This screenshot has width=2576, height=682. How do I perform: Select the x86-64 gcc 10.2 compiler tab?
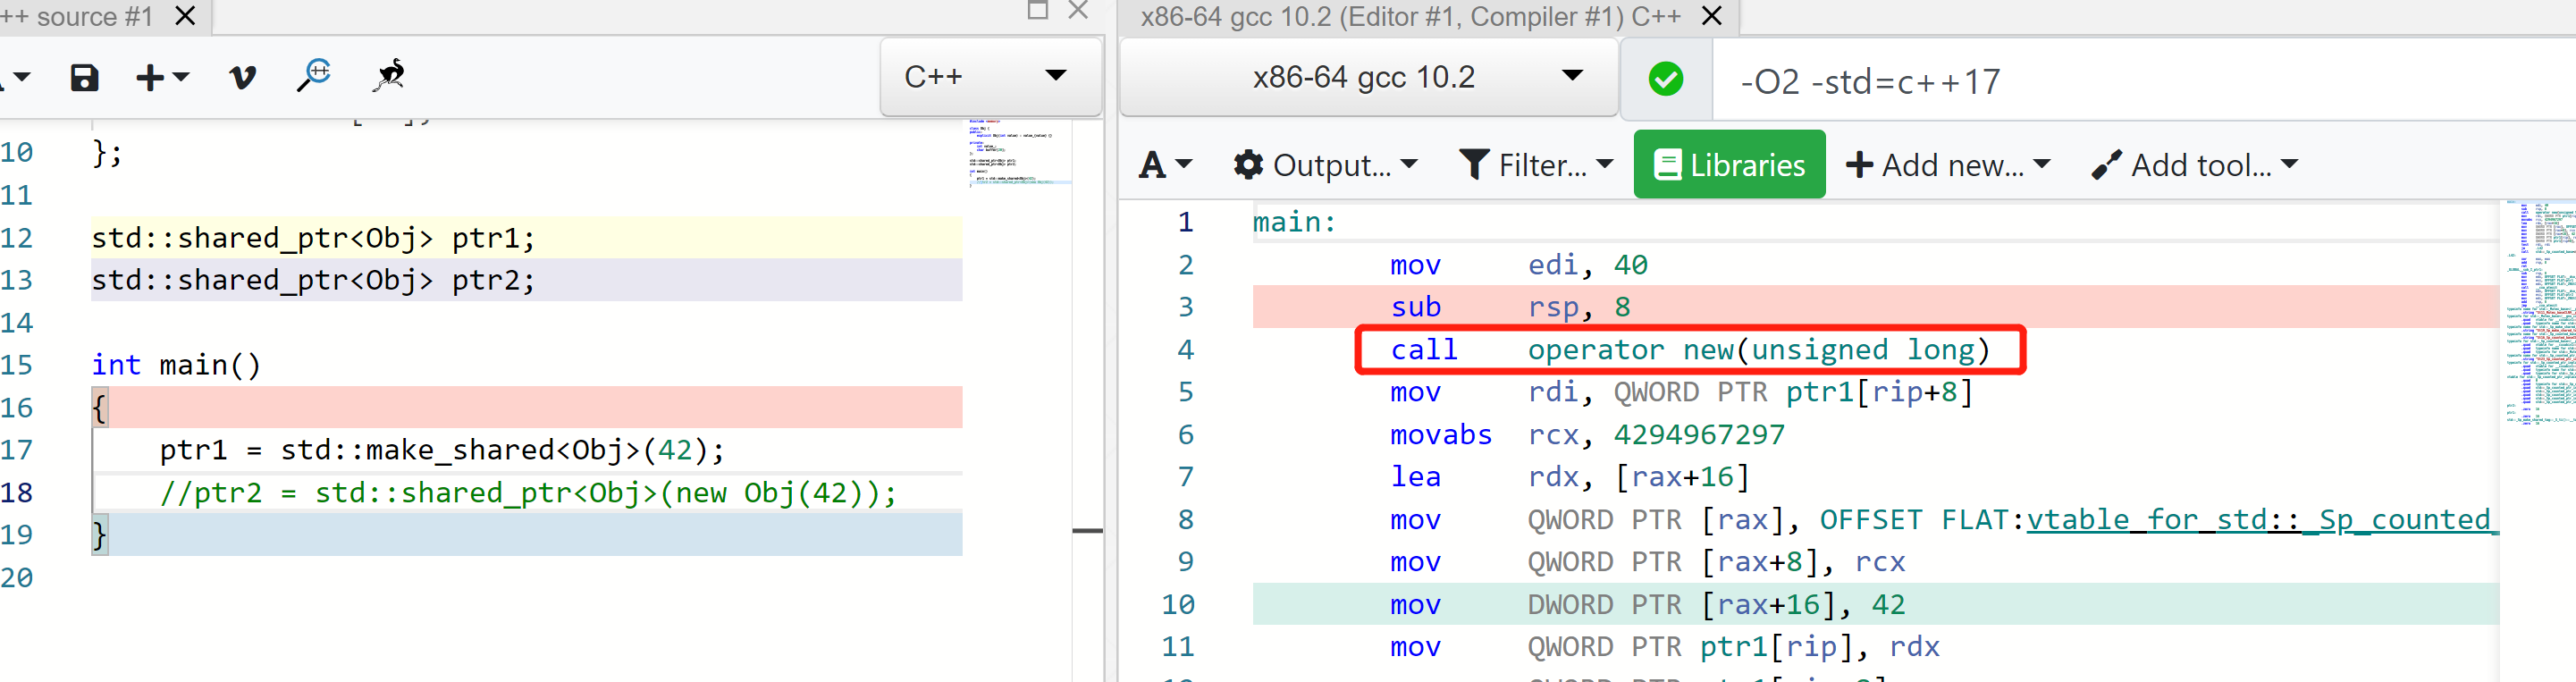pos(1410,16)
